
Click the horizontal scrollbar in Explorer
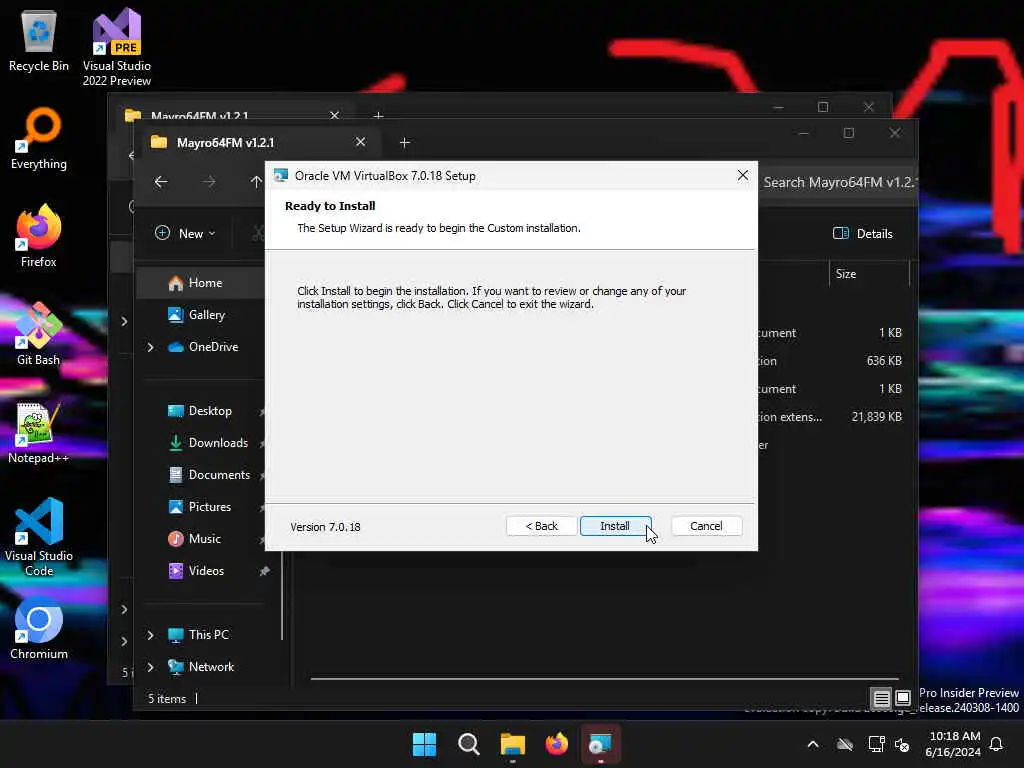tap(604, 679)
